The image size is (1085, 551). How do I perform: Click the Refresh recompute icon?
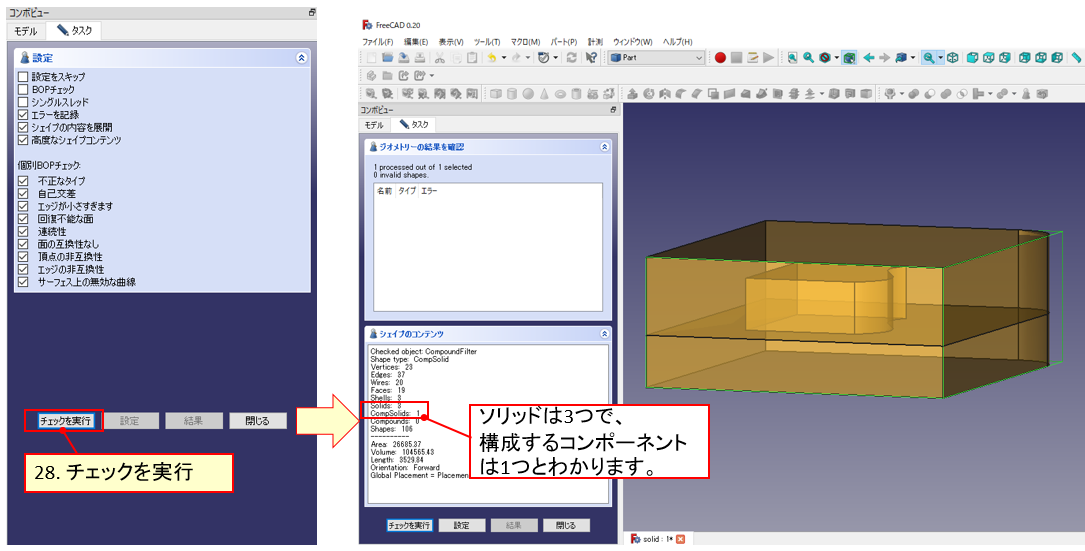click(x=572, y=57)
